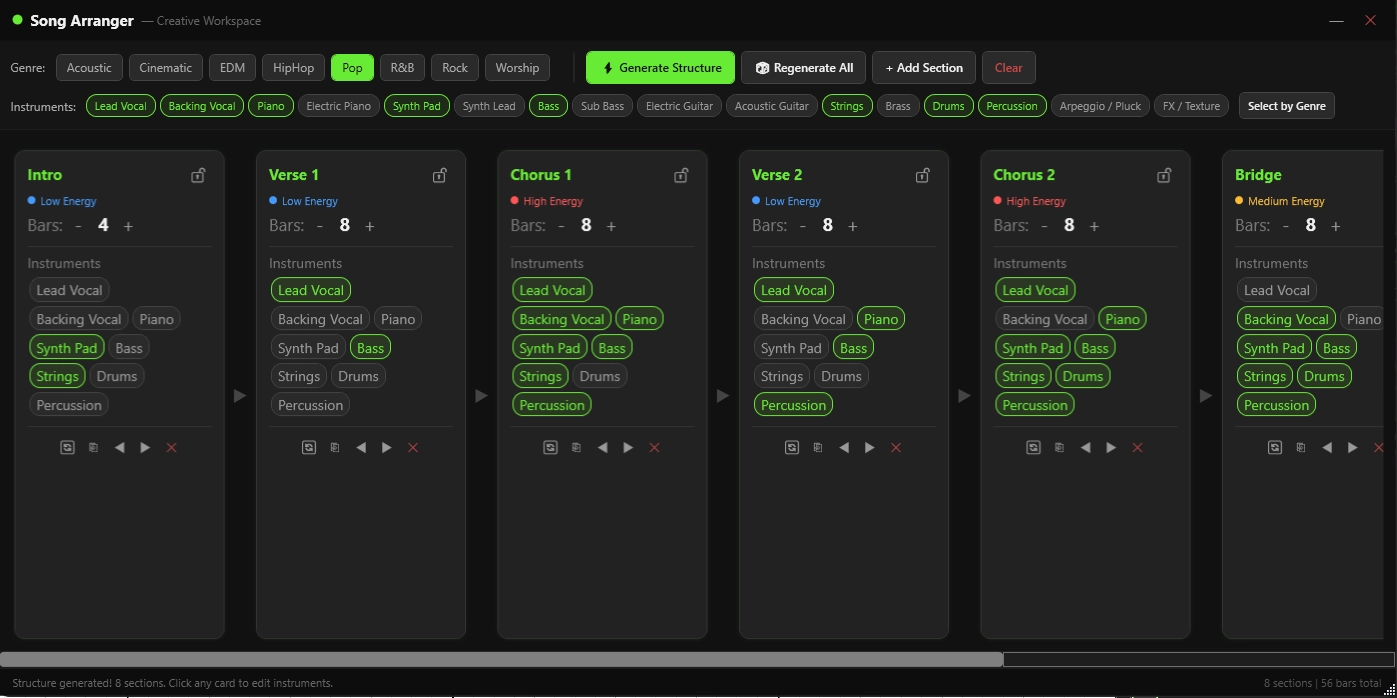Select the Acoustic genre
The width and height of the screenshot is (1397, 698).
tap(89, 68)
